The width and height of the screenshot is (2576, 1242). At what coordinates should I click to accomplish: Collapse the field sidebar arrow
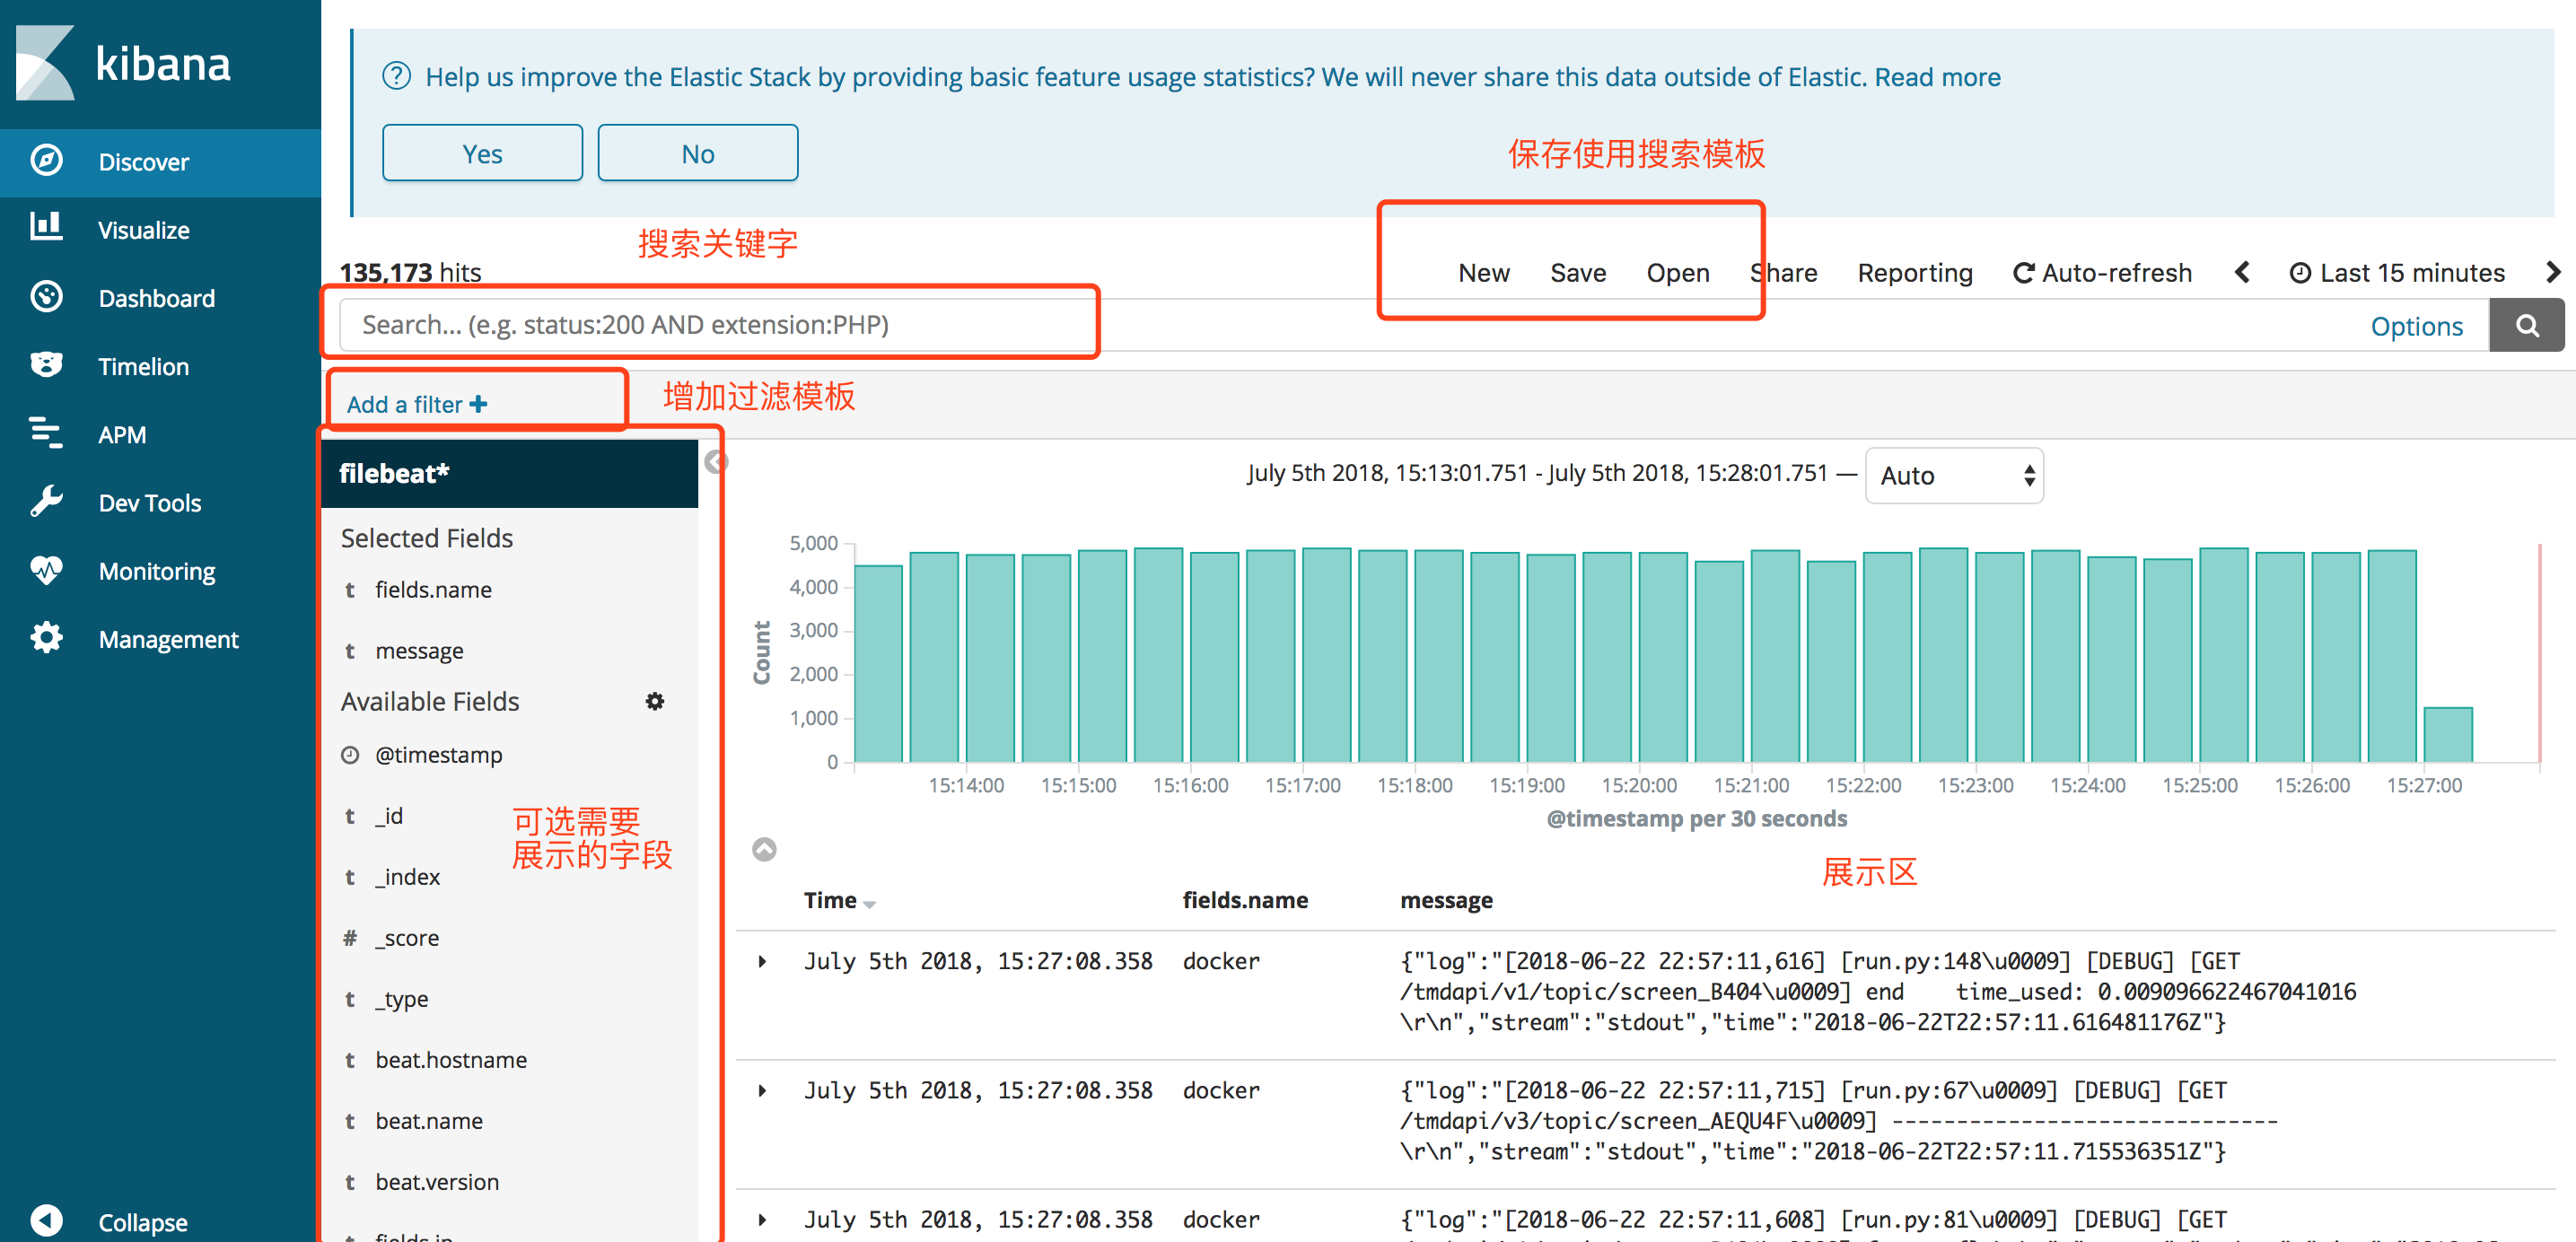tap(715, 462)
